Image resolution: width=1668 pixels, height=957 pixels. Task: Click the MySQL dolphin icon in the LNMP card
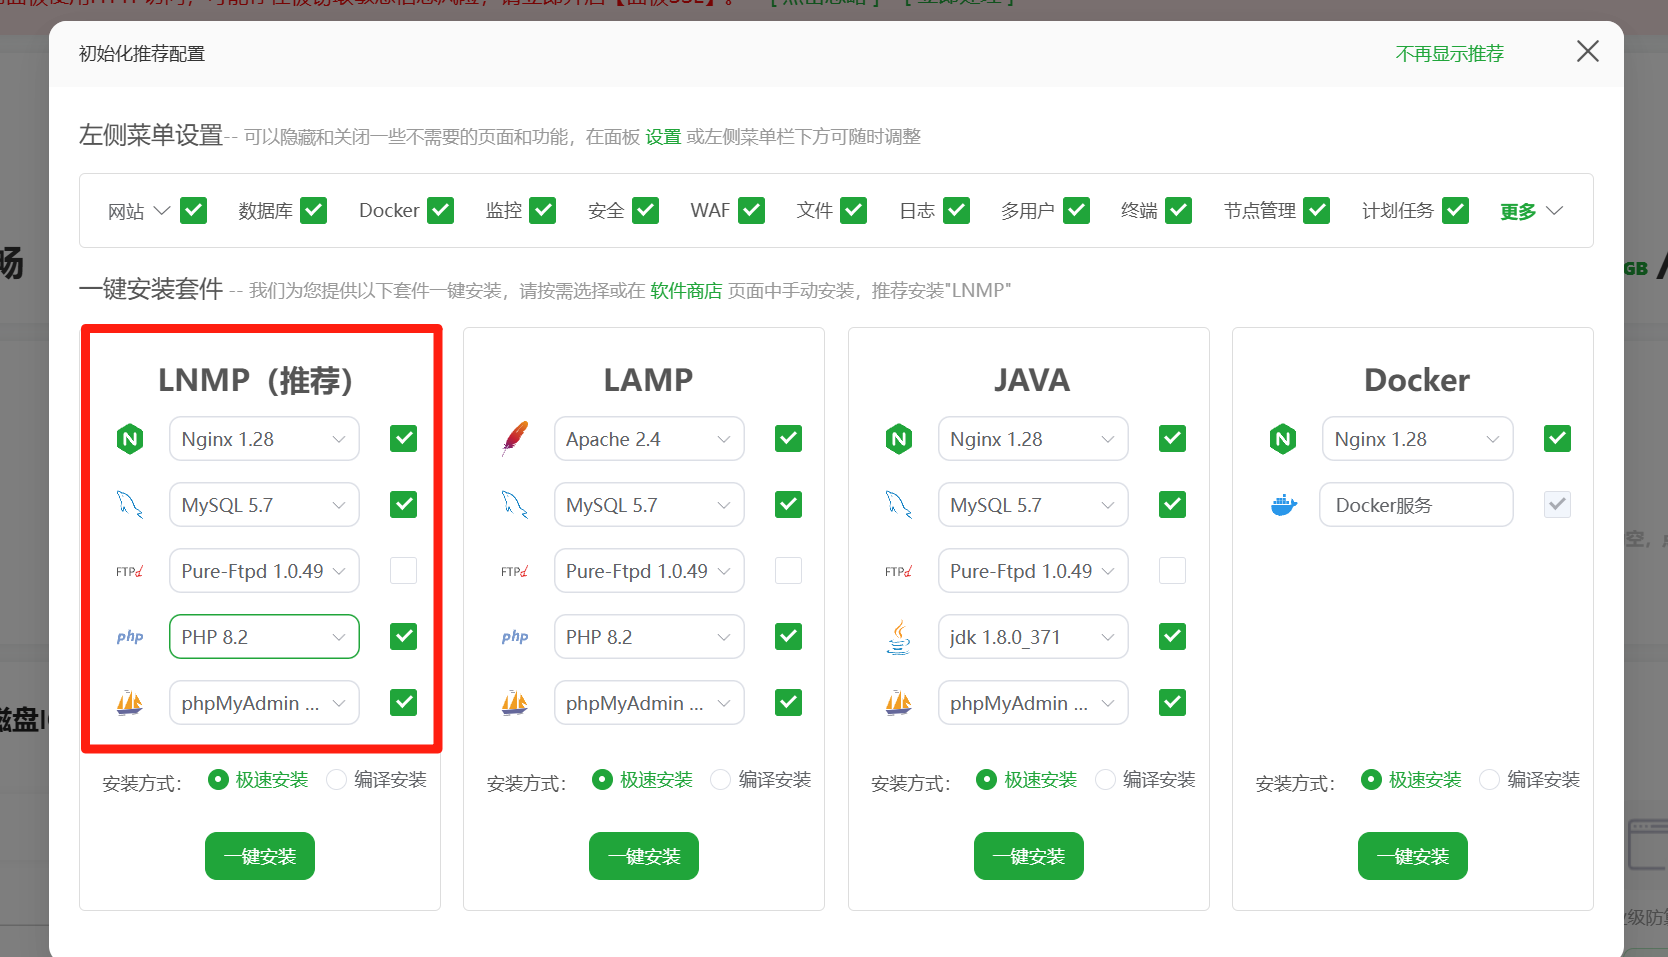pyautogui.click(x=130, y=505)
